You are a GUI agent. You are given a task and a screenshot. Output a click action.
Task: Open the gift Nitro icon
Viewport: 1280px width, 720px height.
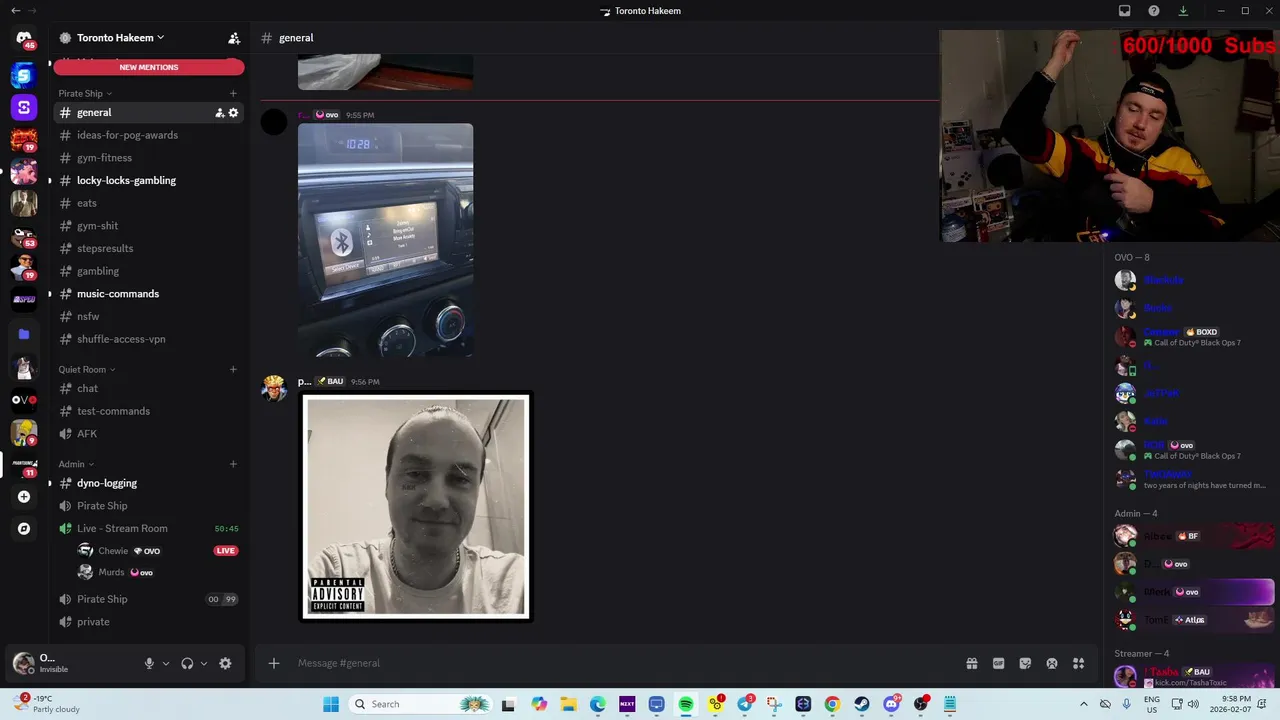(x=971, y=663)
